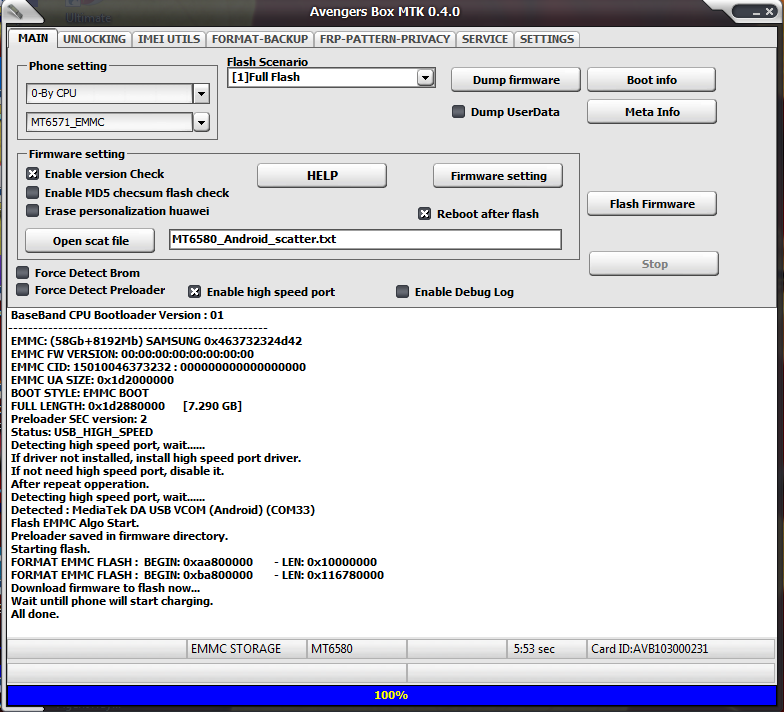Screen dimensions: 784x712
Task: Click the 5:53 sec timer status
Action: point(546,648)
